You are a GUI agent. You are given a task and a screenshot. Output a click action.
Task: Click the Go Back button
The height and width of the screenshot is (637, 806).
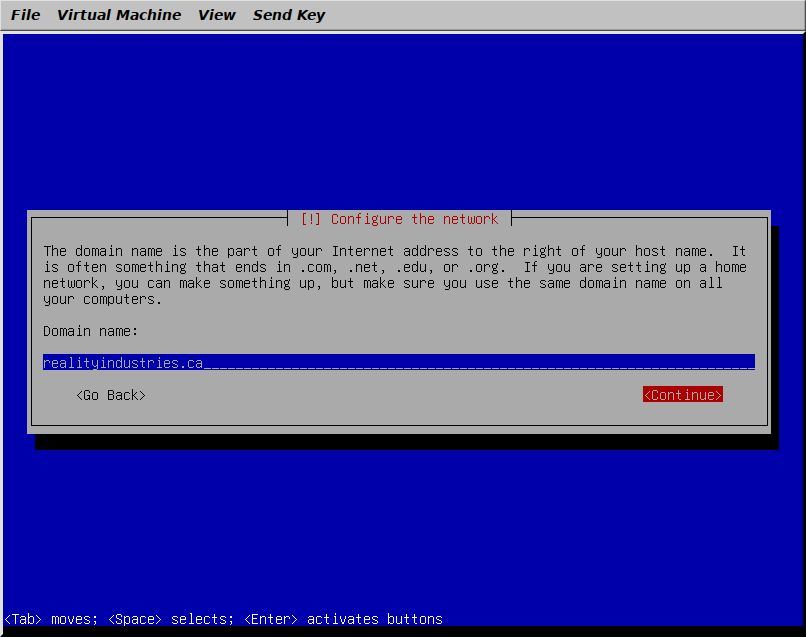click(x=111, y=395)
